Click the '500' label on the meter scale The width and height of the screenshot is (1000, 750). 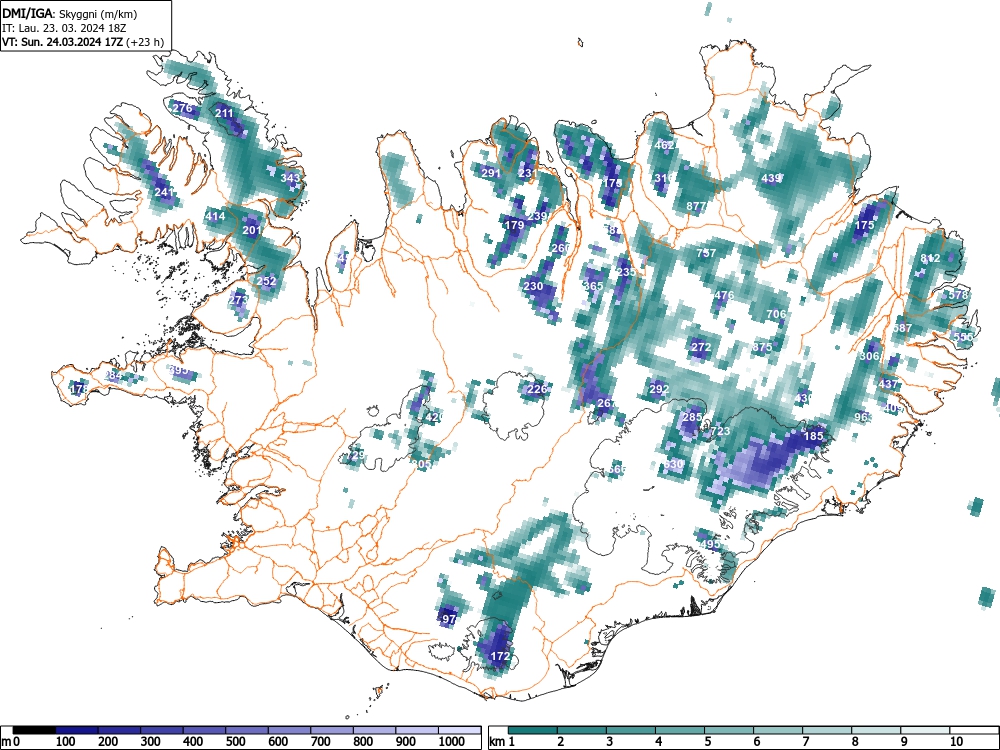point(235,742)
